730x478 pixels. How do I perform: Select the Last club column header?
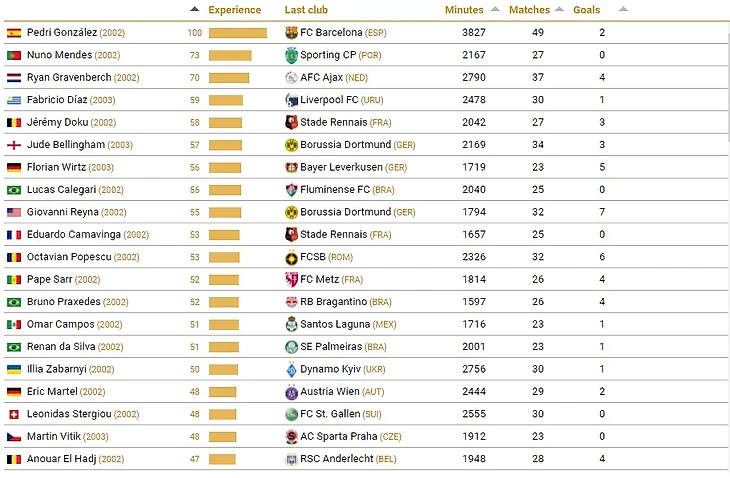[307, 10]
